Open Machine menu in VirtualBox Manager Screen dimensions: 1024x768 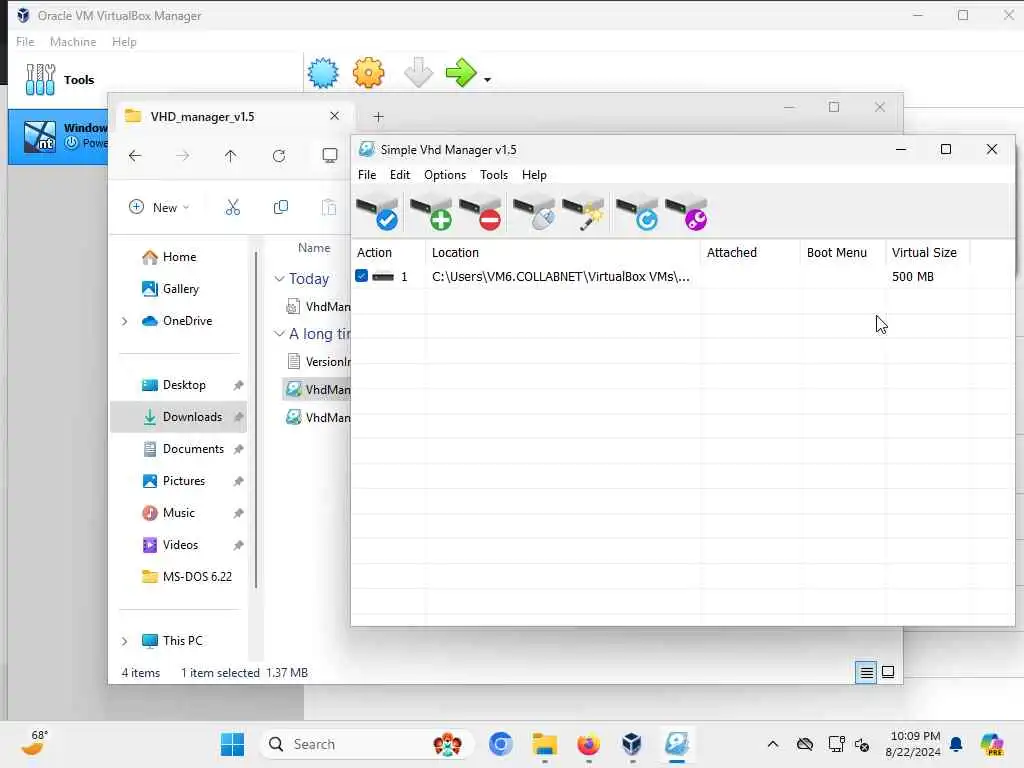73,42
